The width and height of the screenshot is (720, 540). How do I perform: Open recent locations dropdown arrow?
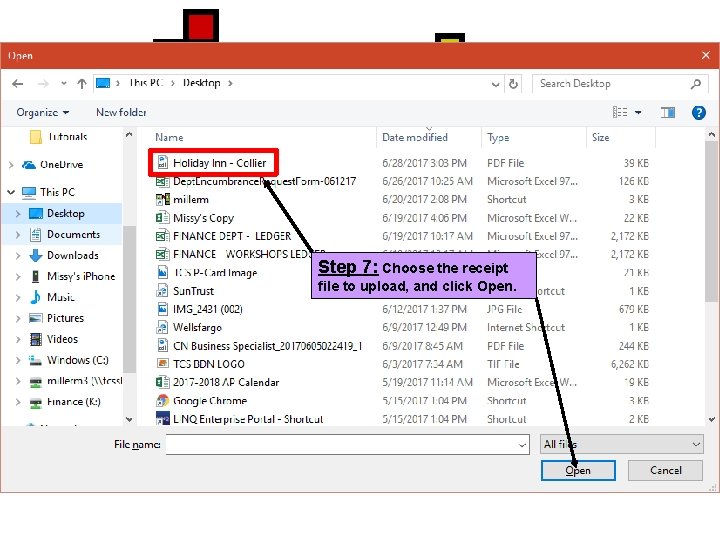click(64, 84)
